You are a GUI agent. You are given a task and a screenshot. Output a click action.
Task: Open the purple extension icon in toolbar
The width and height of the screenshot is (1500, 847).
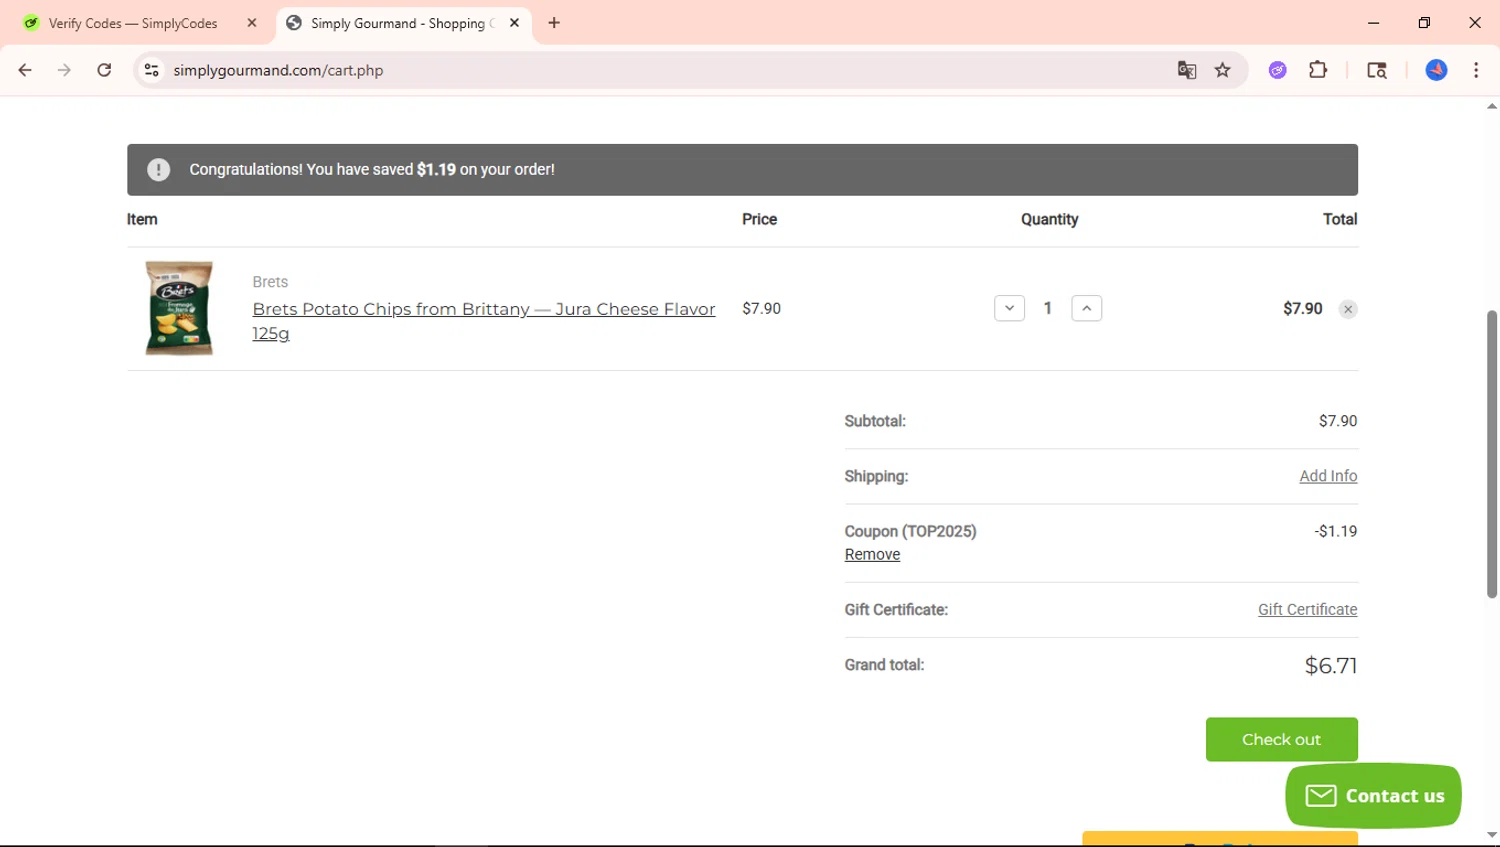(1278, 70)
